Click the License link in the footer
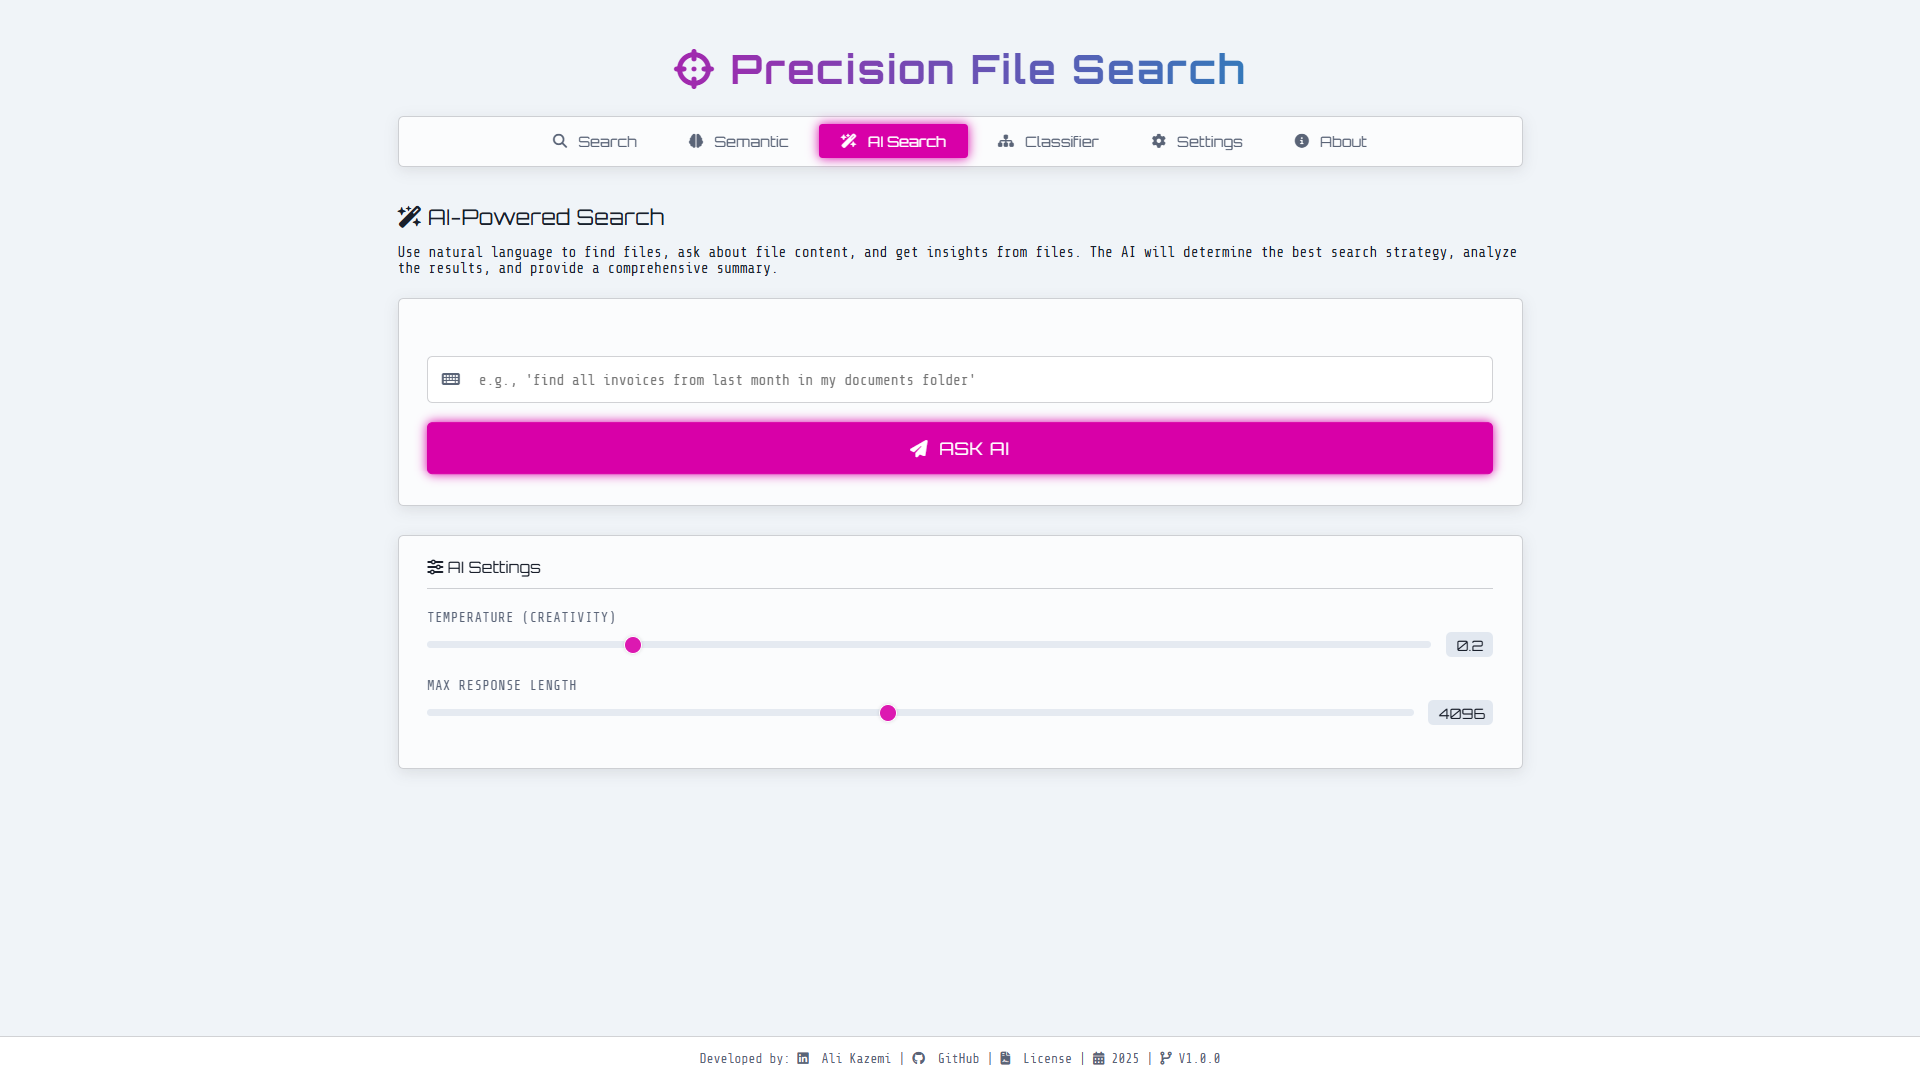This screenshot has width=1920, height=1080. [x=1046, y=1058]
